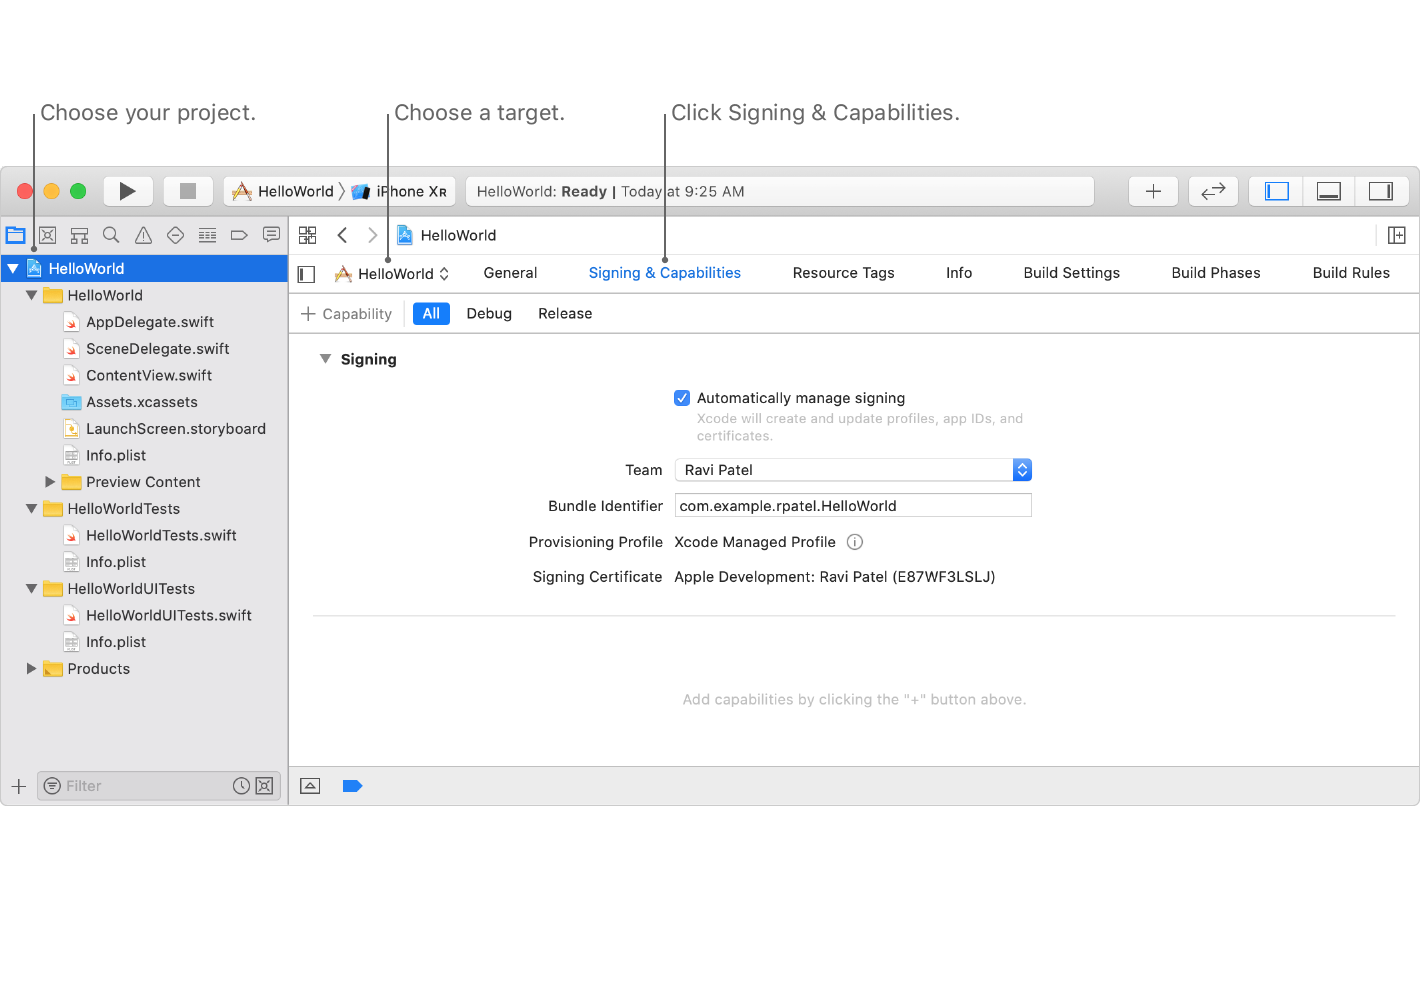Toggle the bottom debug area
The image size is (1420, 1000).
coord(1329,191)
